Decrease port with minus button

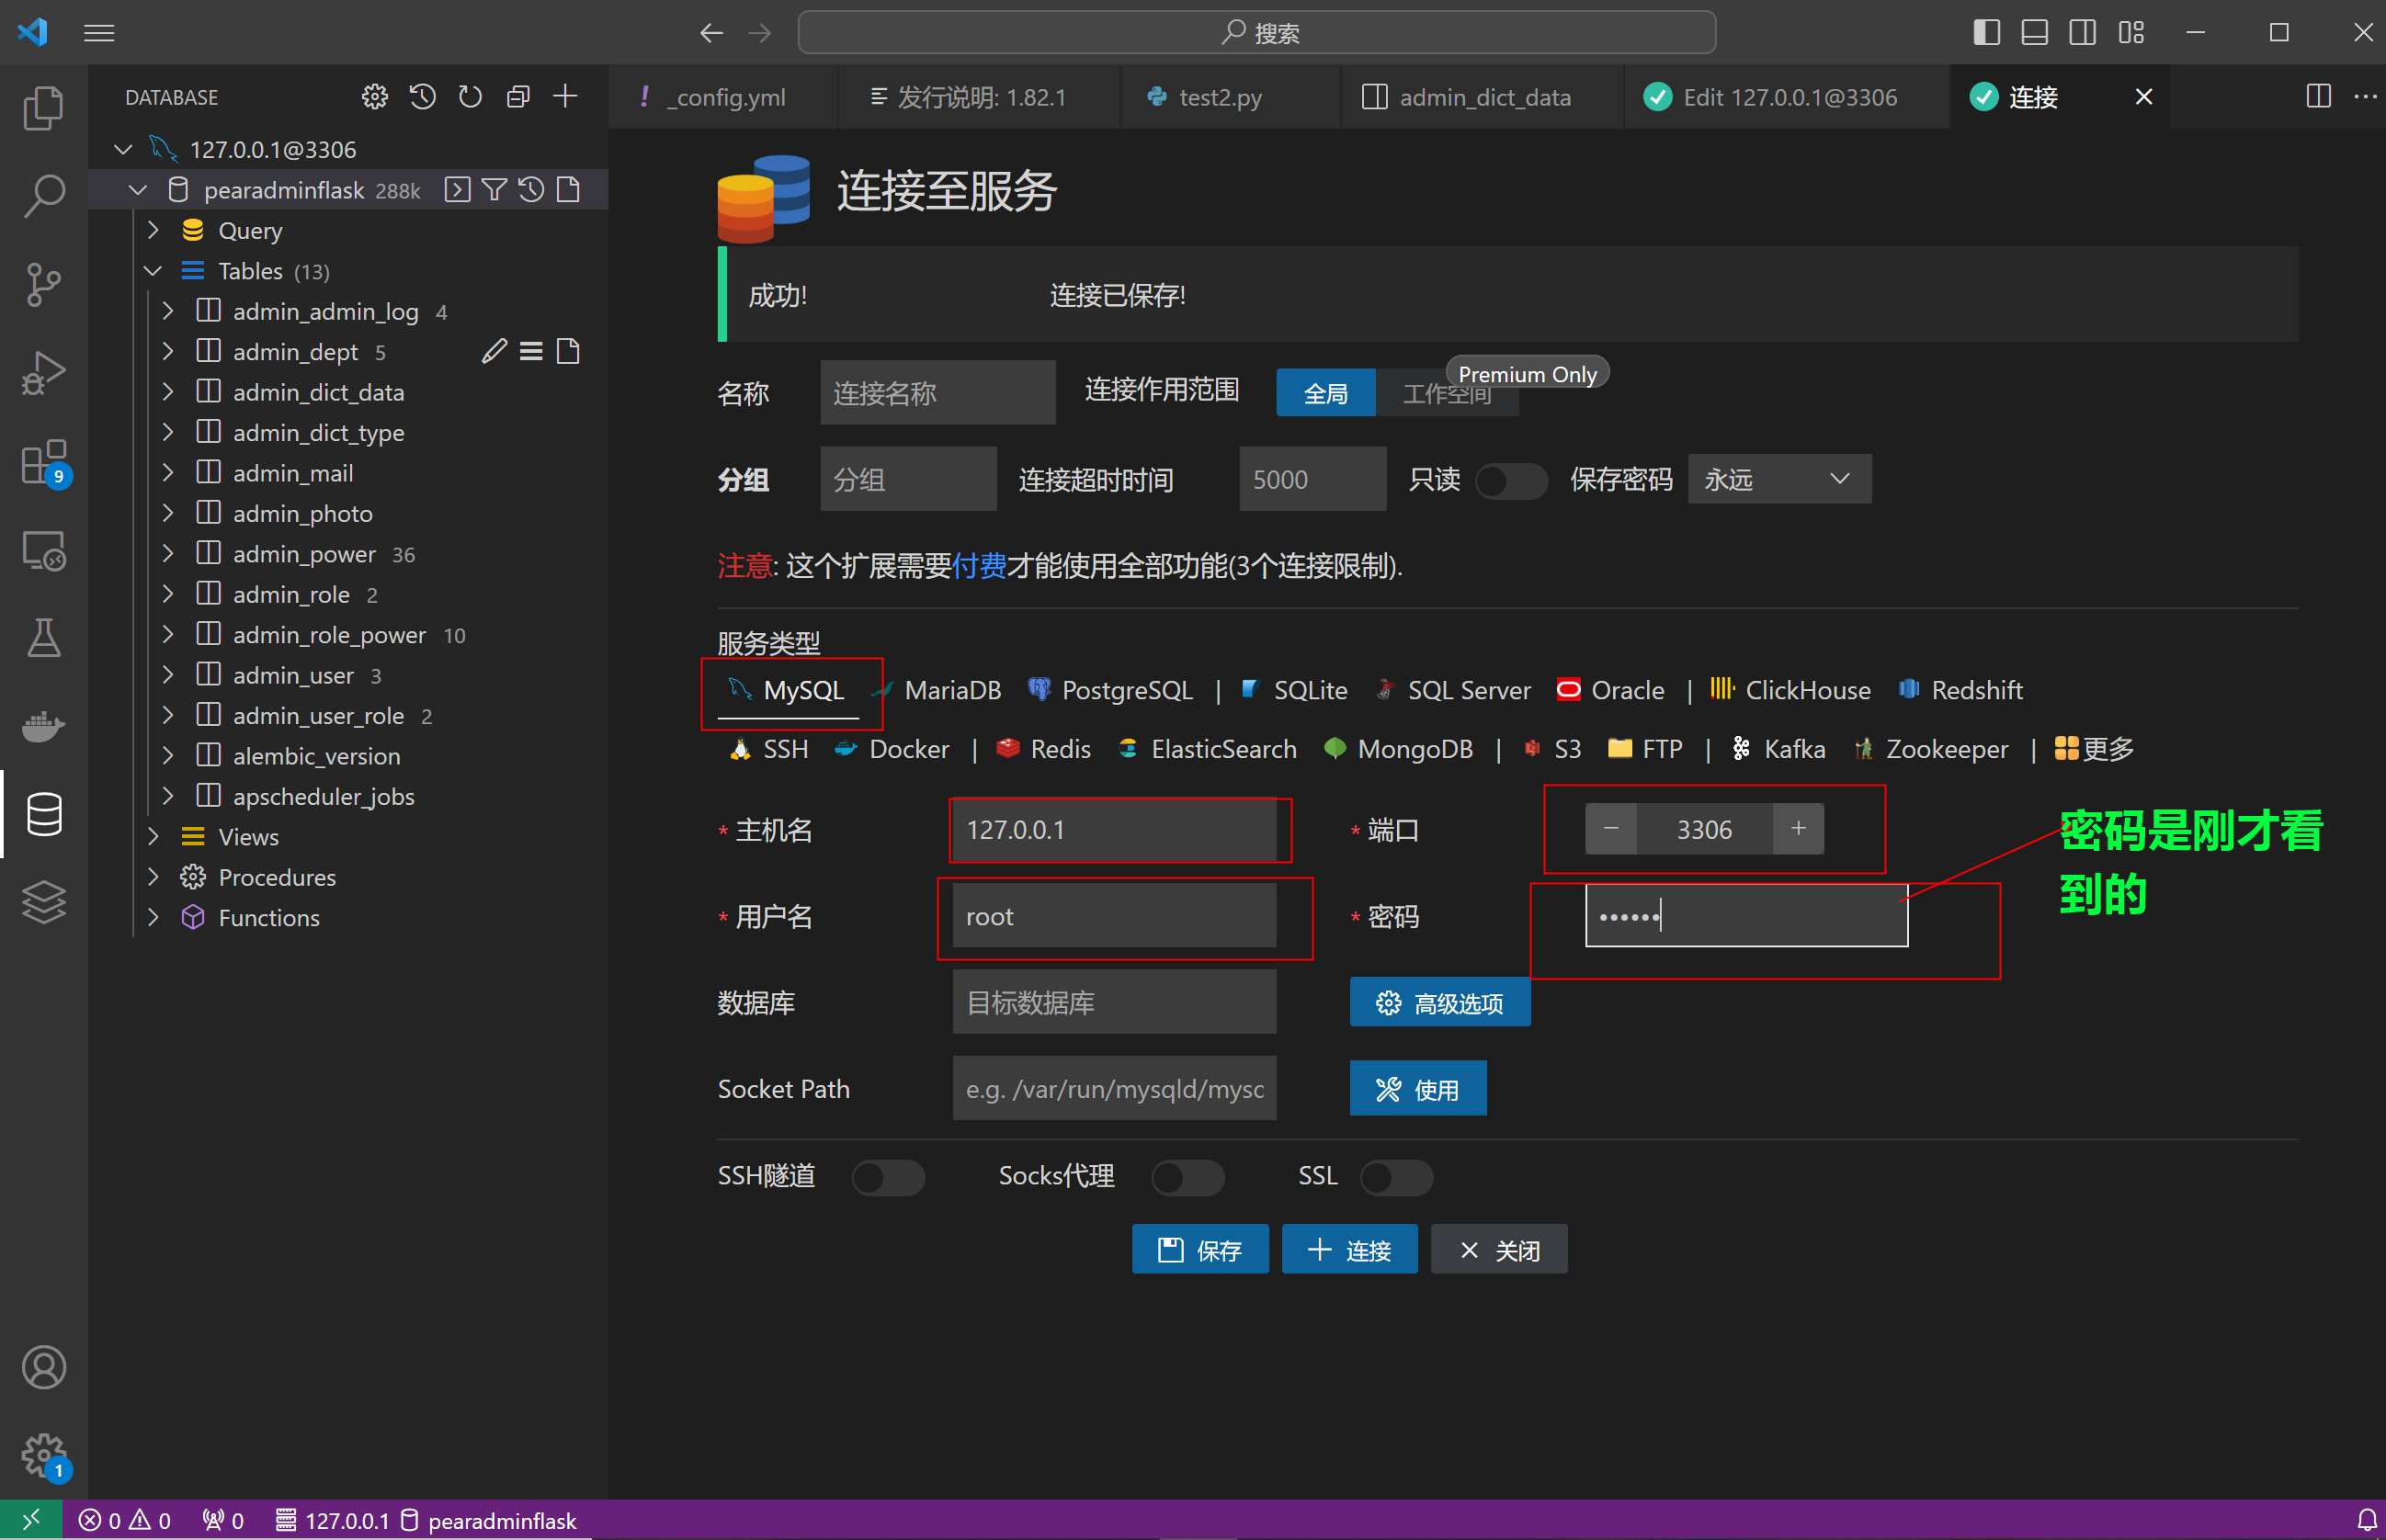pyautogui.click(x=1611, y=830)
